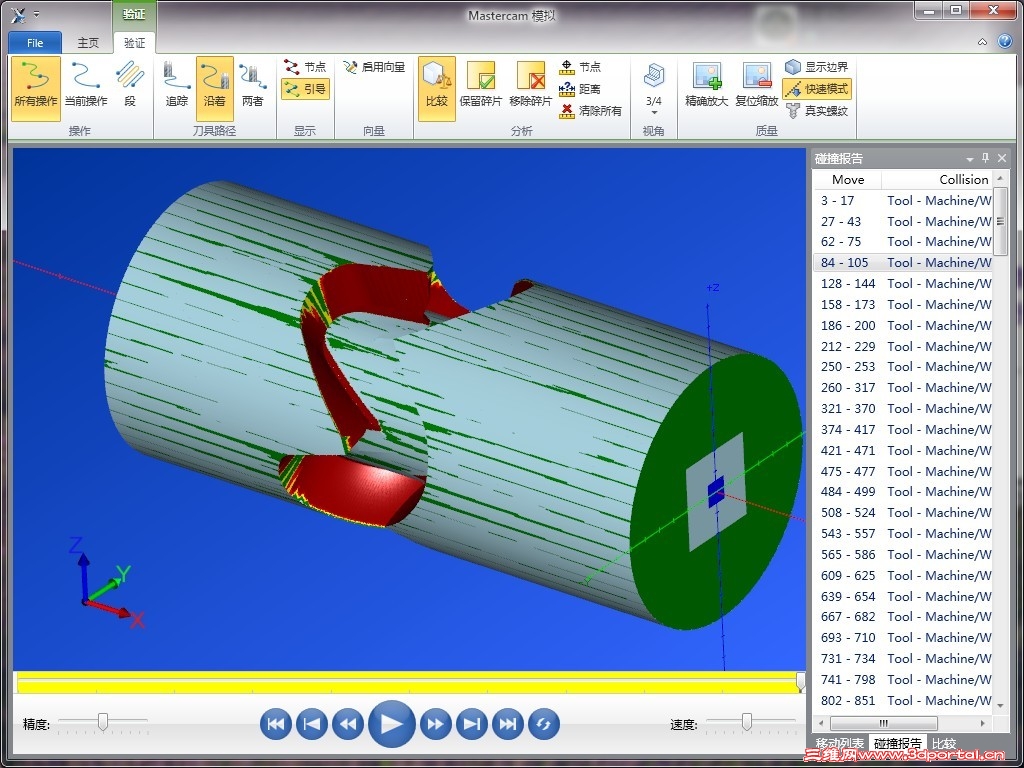The image size is (1024, 768).
Task: Switch to the 碰撞报告 bottom tab
Action: click(898, 743)
